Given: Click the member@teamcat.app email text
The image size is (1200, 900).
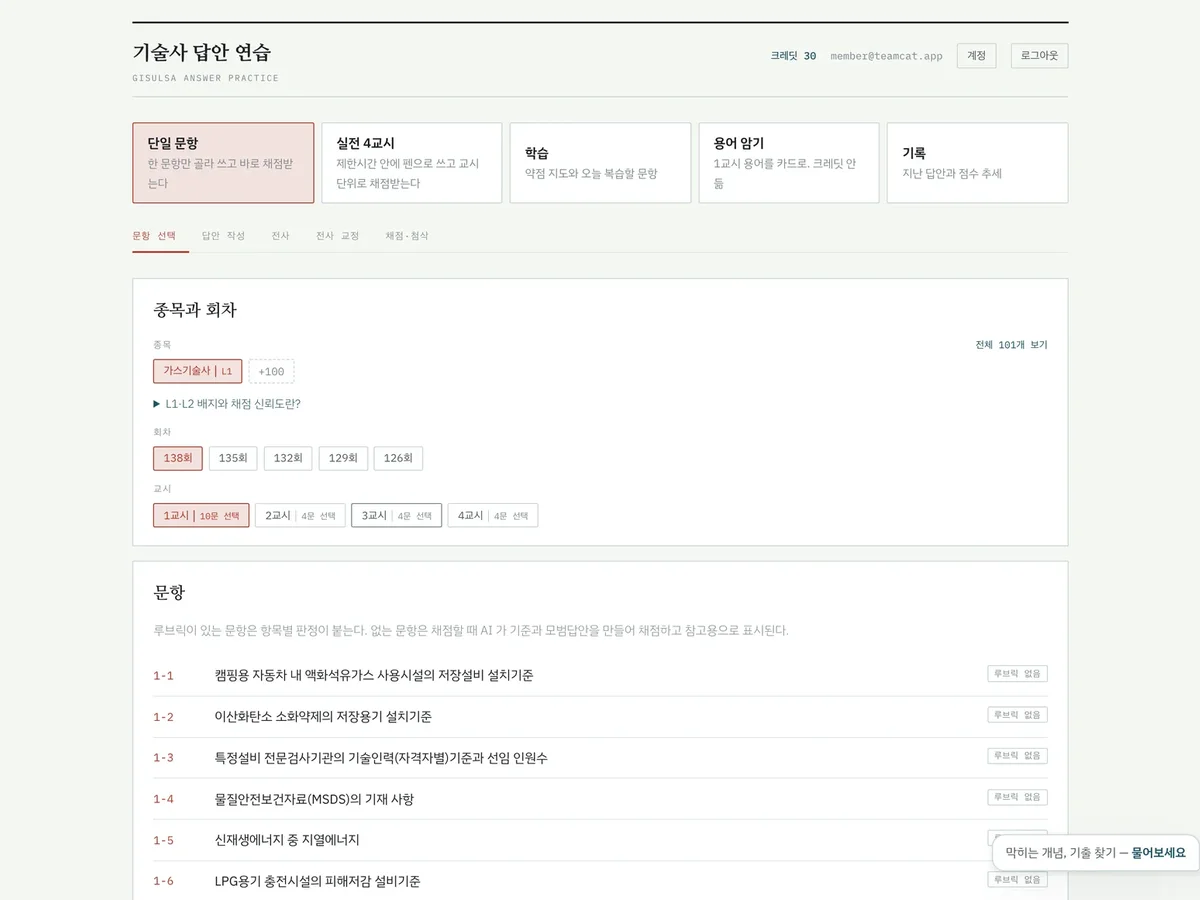Looking at the screenshot, I should click(x=886, y=56).
